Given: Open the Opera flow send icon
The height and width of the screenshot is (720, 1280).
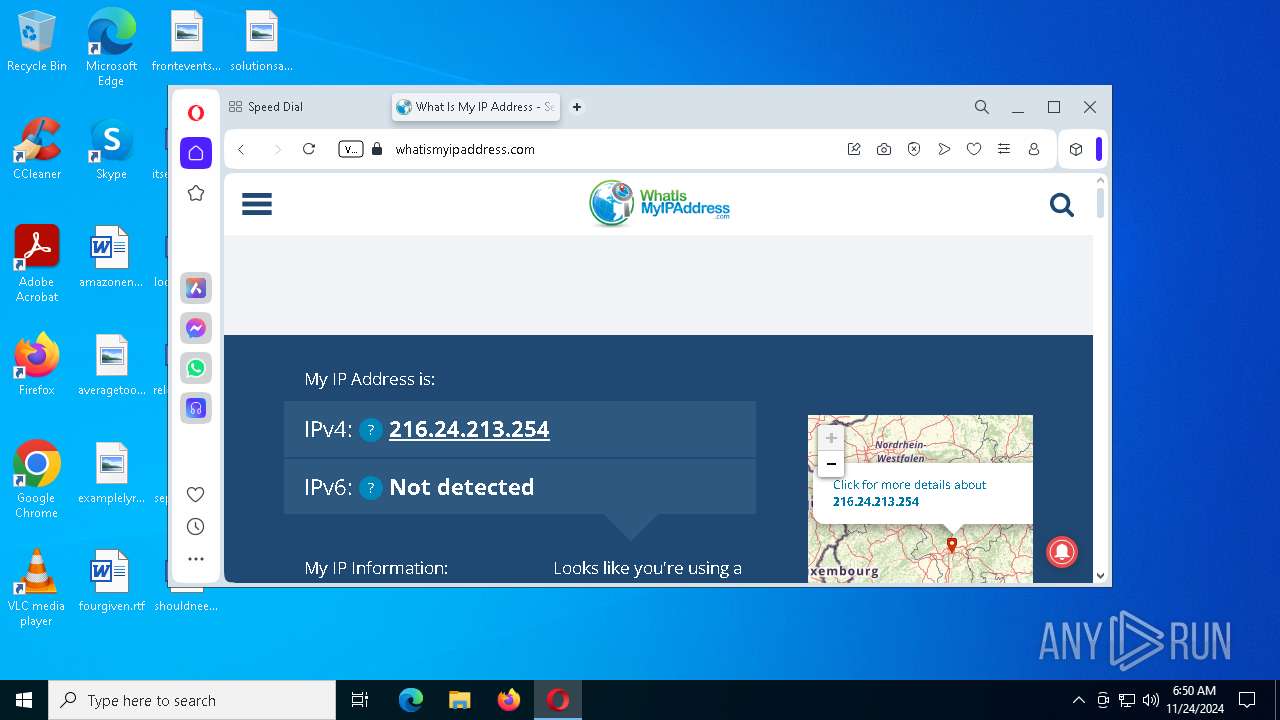Looking at the screenshot, I should click(x=944, y=149).
